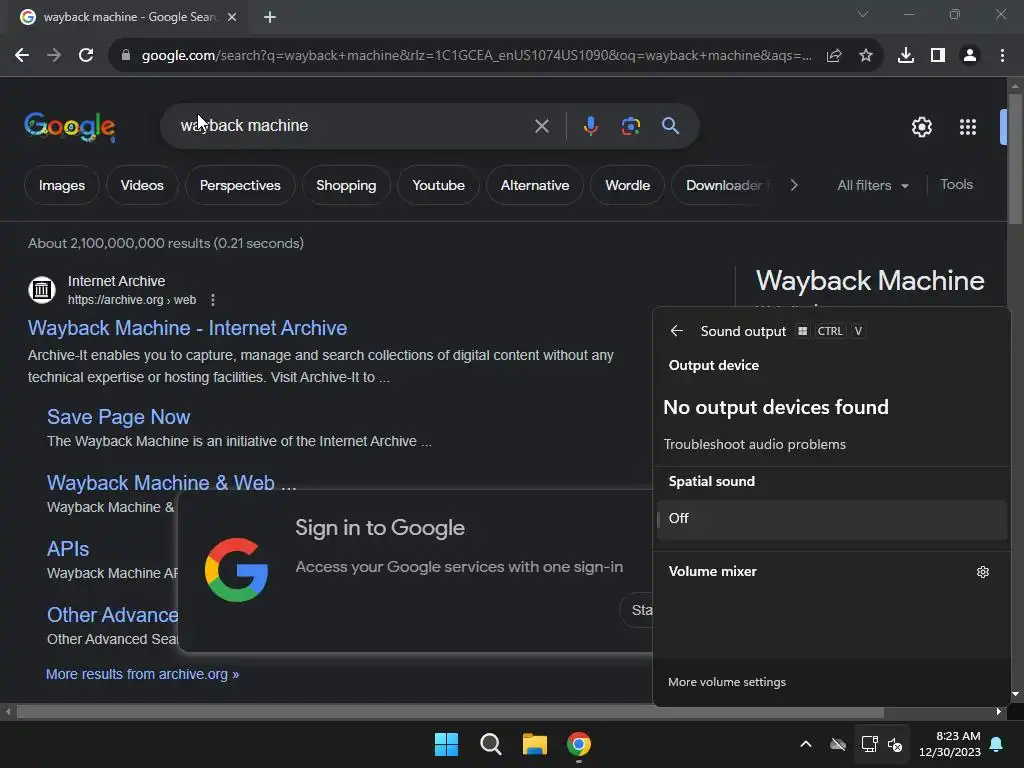Open the tab search chevron in the title bar

click(863, 14)
